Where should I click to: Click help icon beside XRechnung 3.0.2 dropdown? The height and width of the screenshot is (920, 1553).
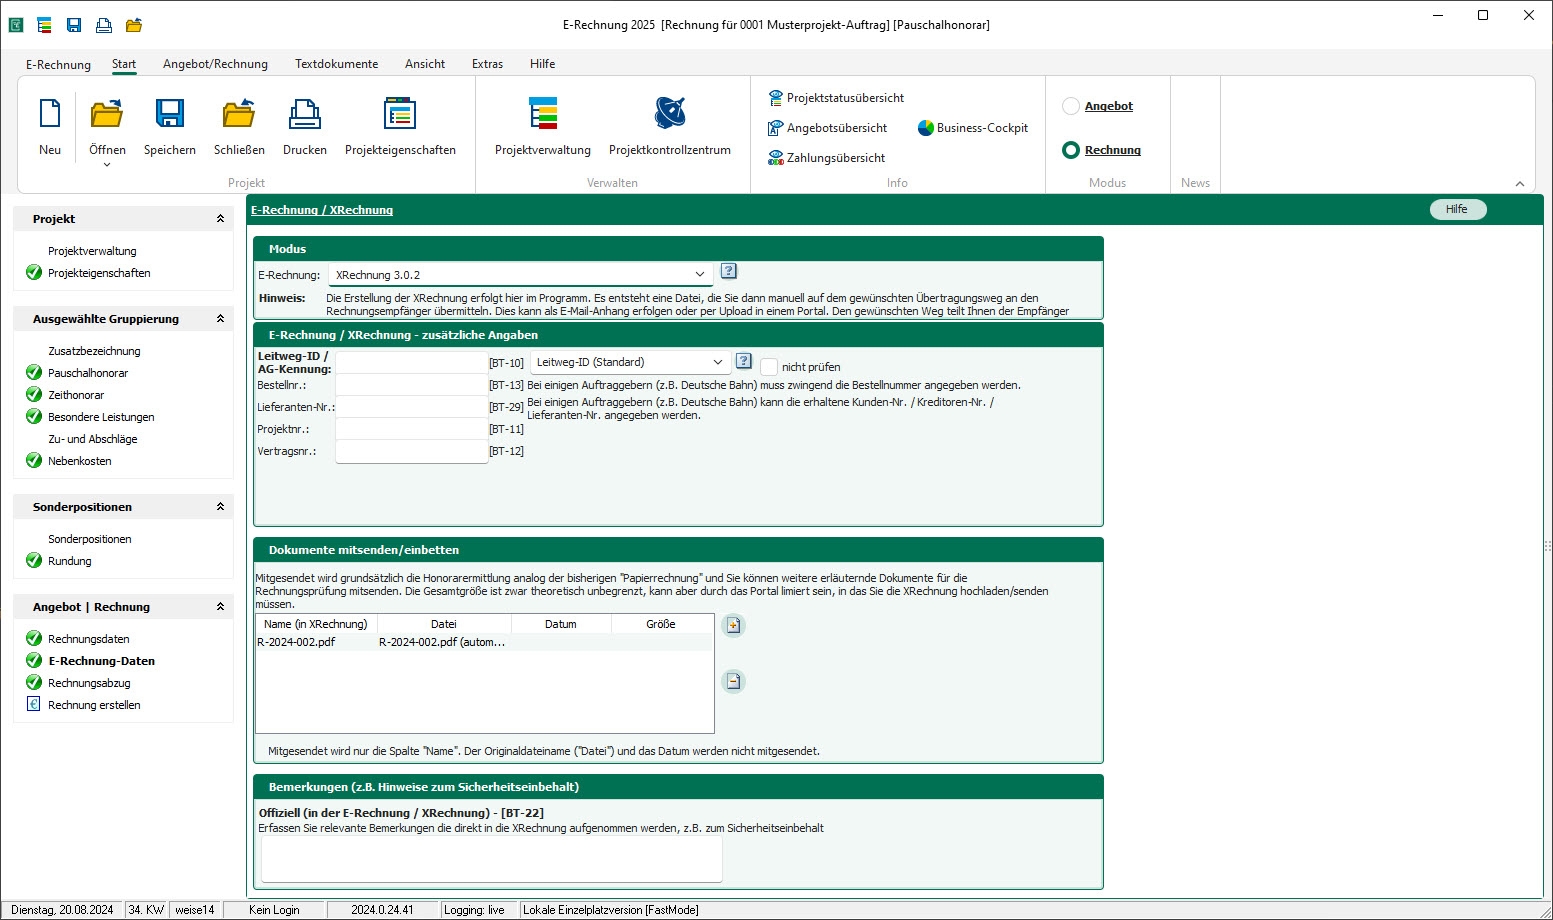click(x=729, y=271)
